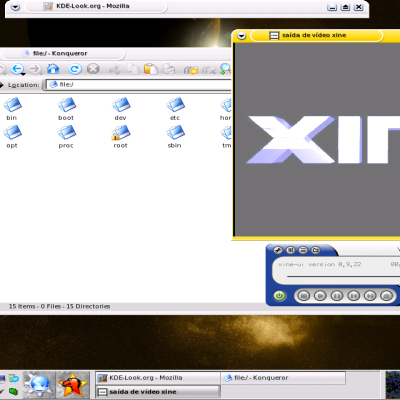Pause playback in xine panel
400x400 pixels.
tap(337, 296)
